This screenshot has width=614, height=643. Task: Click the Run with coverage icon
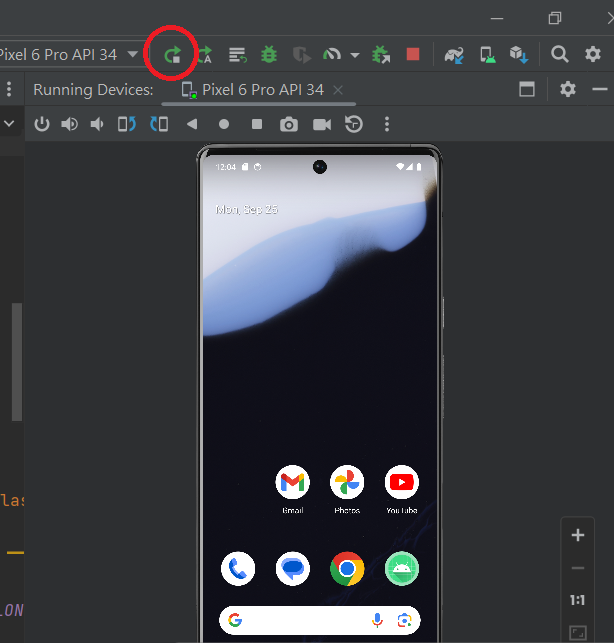(301, 55)
